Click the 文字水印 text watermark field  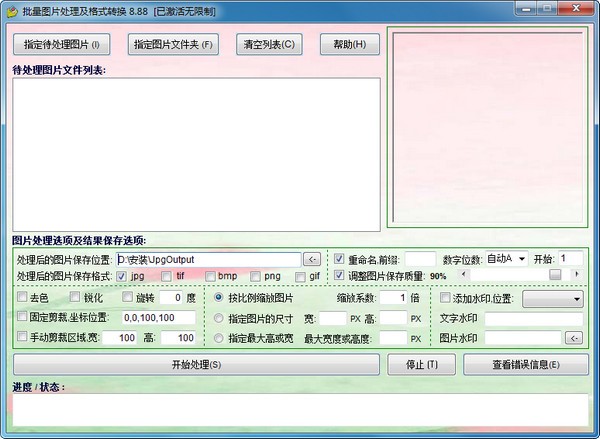pyautogui.click(x=534, y=318)
